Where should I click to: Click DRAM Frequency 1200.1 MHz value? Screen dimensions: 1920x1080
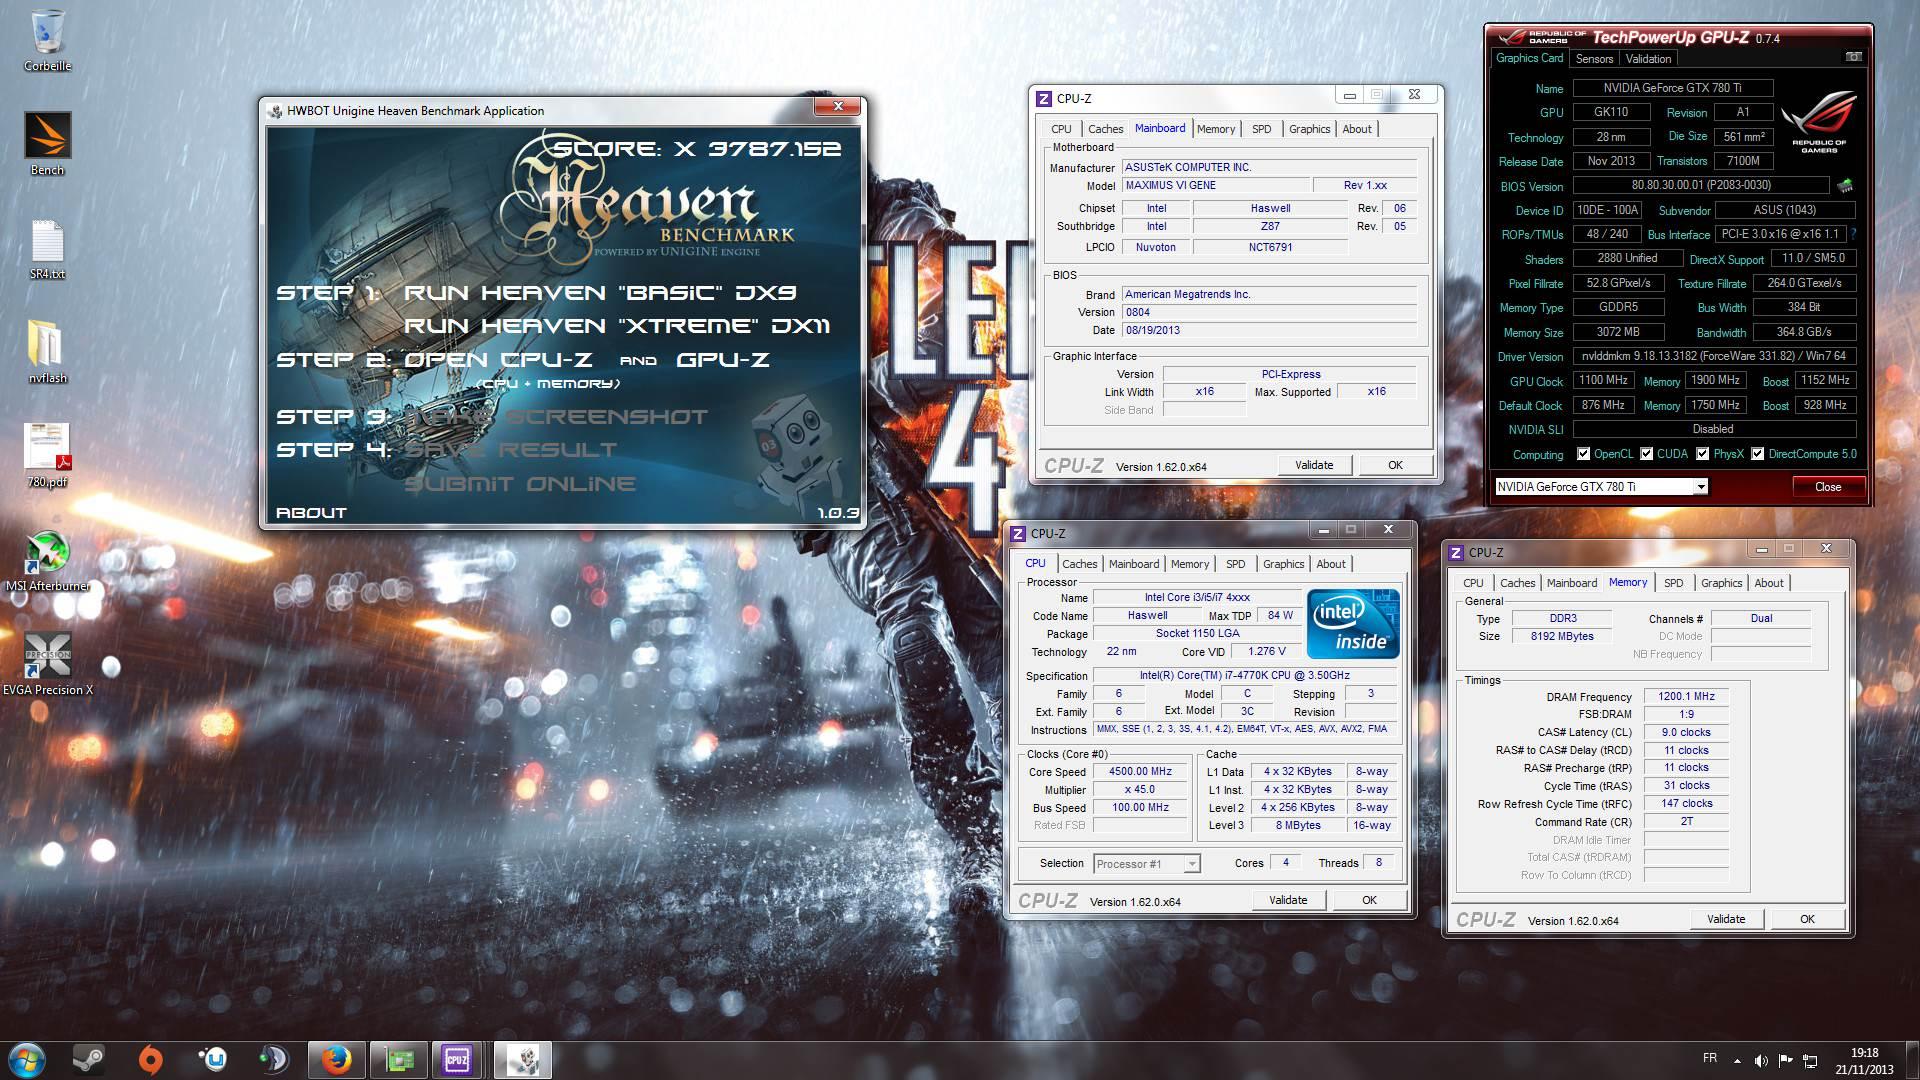click(x=1686, y=697)
